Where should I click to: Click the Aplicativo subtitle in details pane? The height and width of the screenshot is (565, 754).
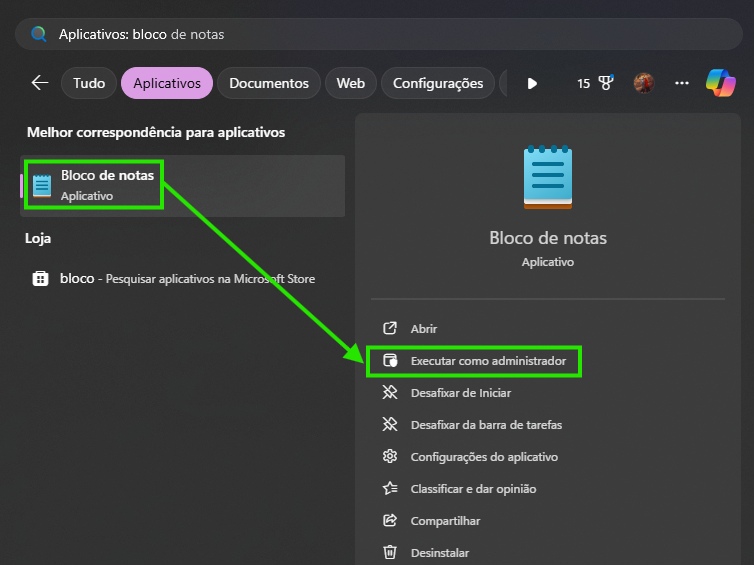point(548,262)
